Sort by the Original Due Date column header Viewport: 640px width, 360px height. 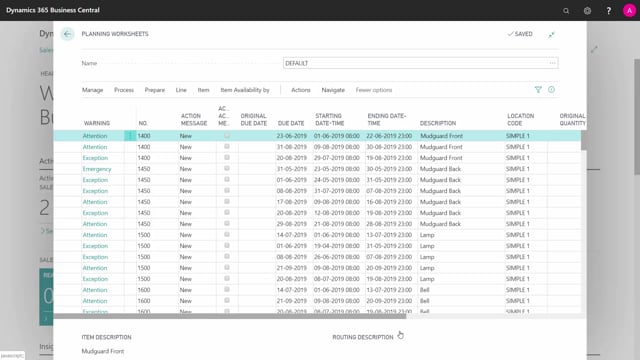tap(254, 120)
